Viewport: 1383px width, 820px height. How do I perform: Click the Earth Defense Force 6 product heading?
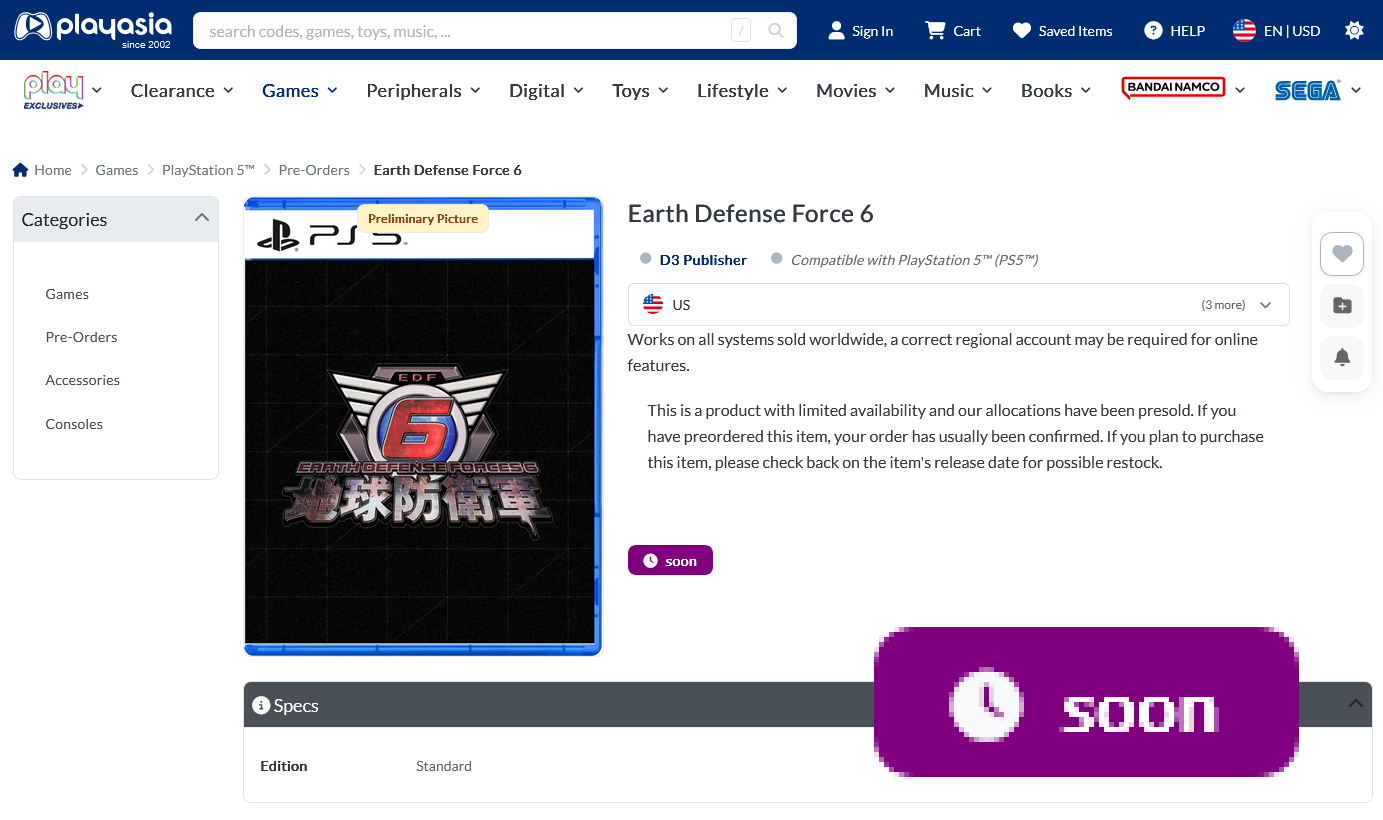click(751, 214)
